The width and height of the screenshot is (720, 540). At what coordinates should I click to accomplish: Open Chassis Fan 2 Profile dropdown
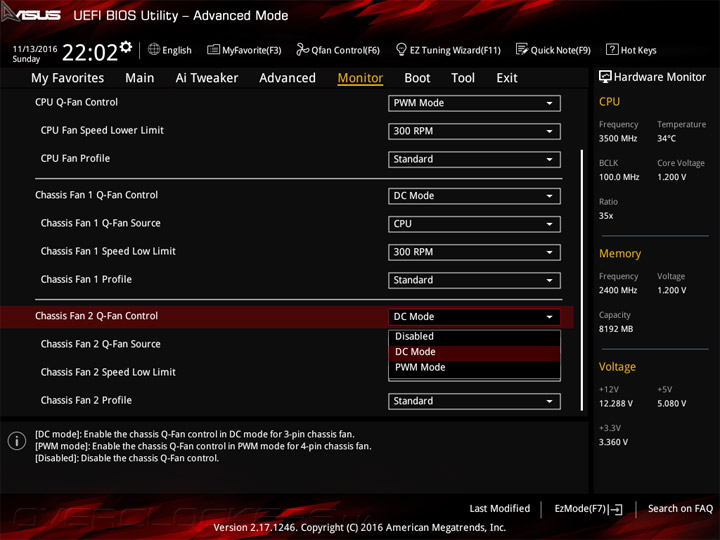click(474, 401)
